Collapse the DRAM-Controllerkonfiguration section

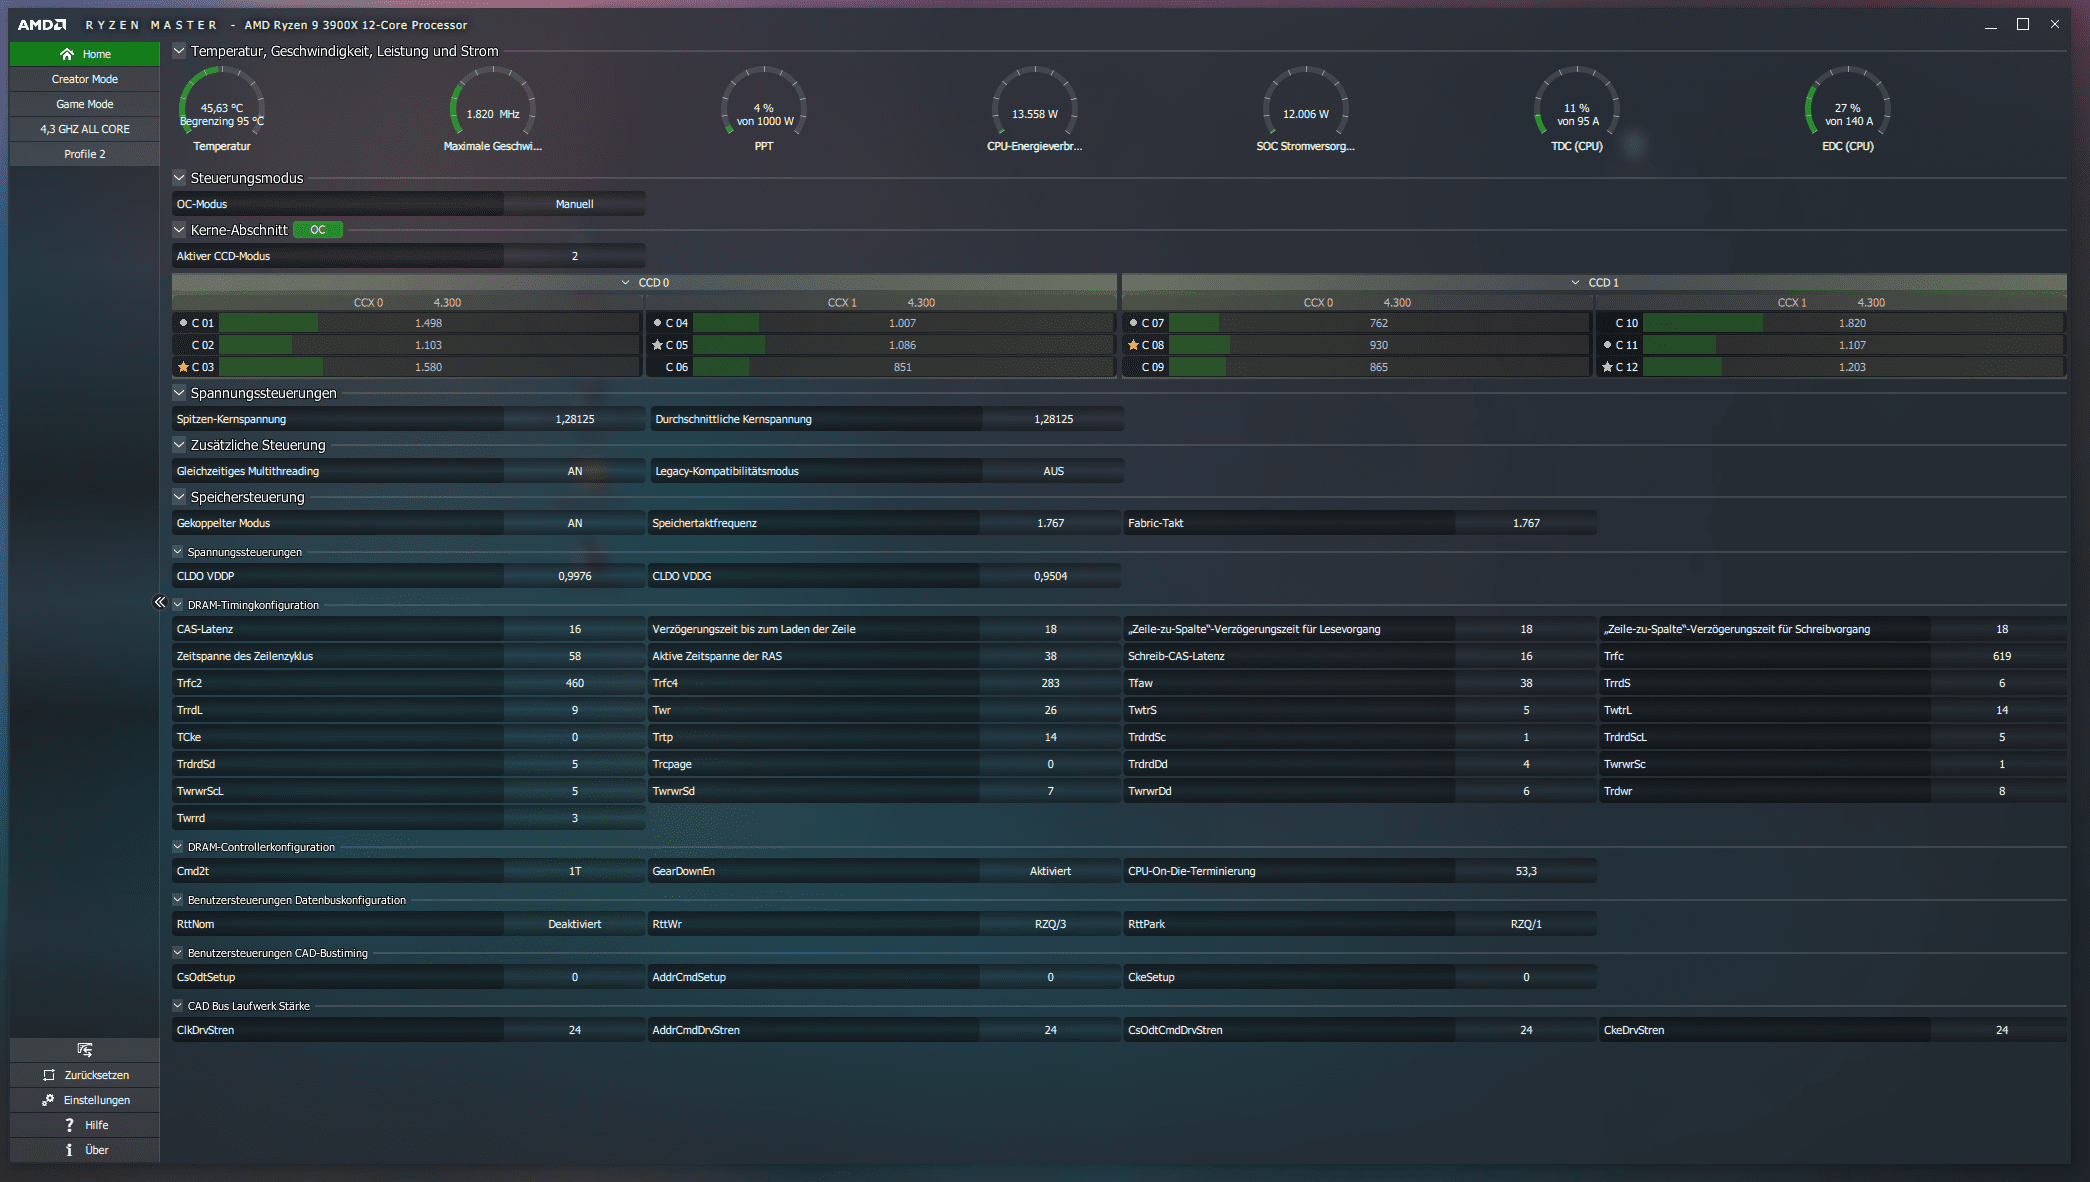[x=178, y=847]
